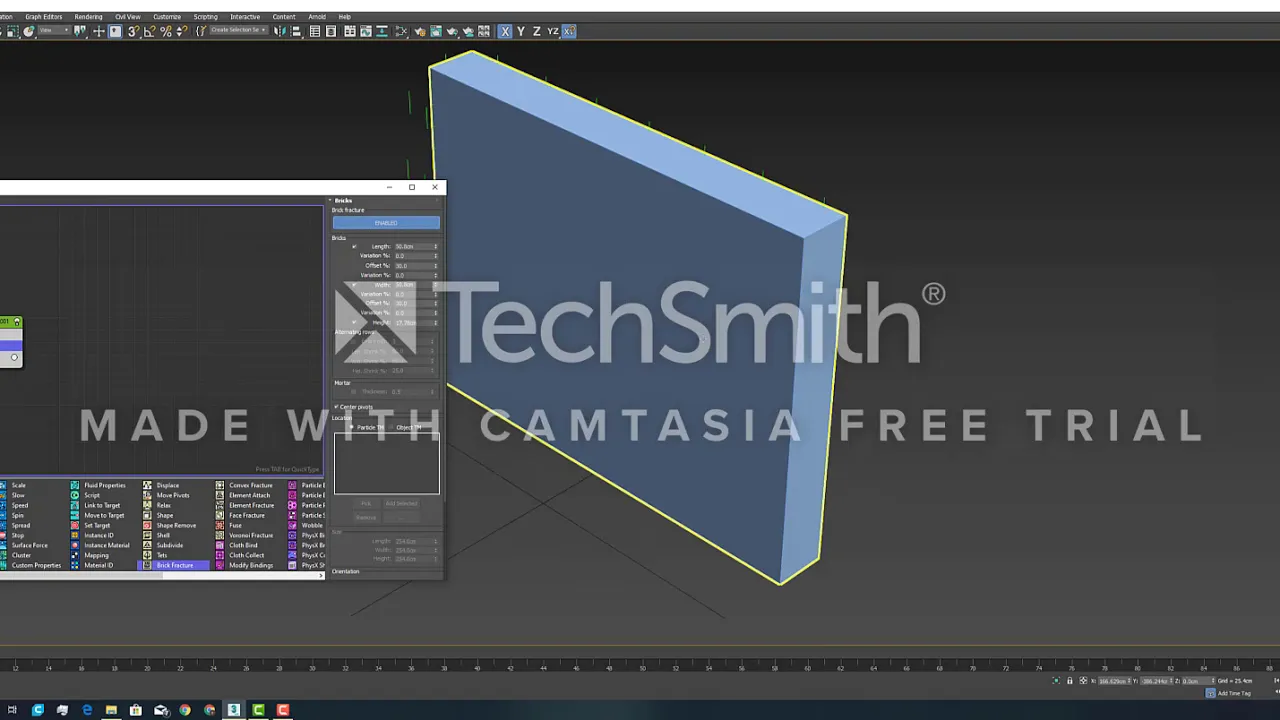The image size is (1280, 720).
Task: Click the Height value field in Bricks
Action: (413, 323)
